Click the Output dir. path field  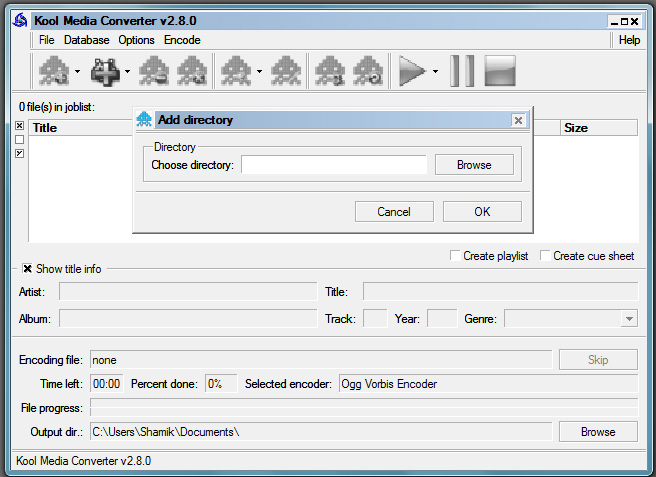[x=321, y=432]
